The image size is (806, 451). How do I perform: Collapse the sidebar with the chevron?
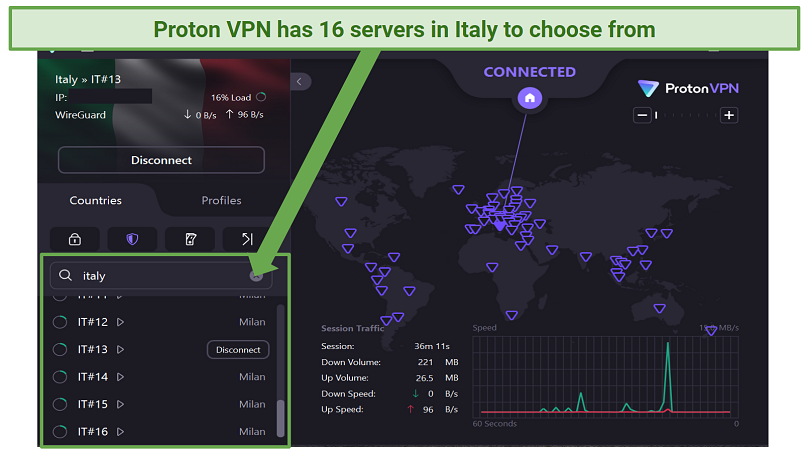click(x=300, y=81)
